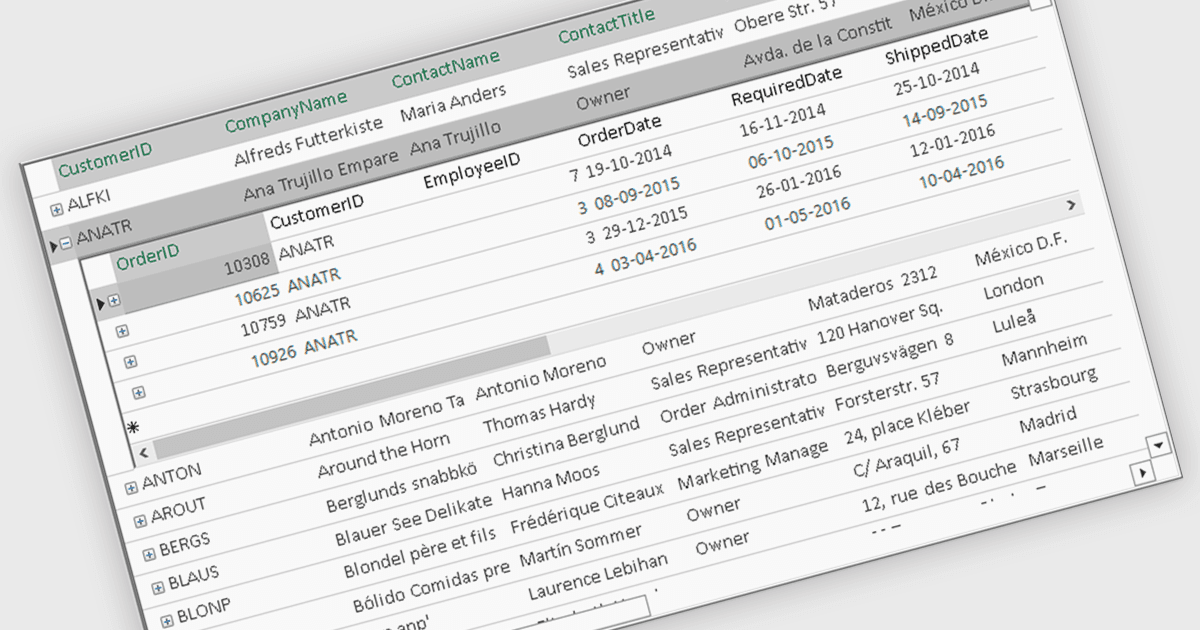Select order date 03-04-2016
This screenshot has height=630, width=1200.
[x=653, y=257]
